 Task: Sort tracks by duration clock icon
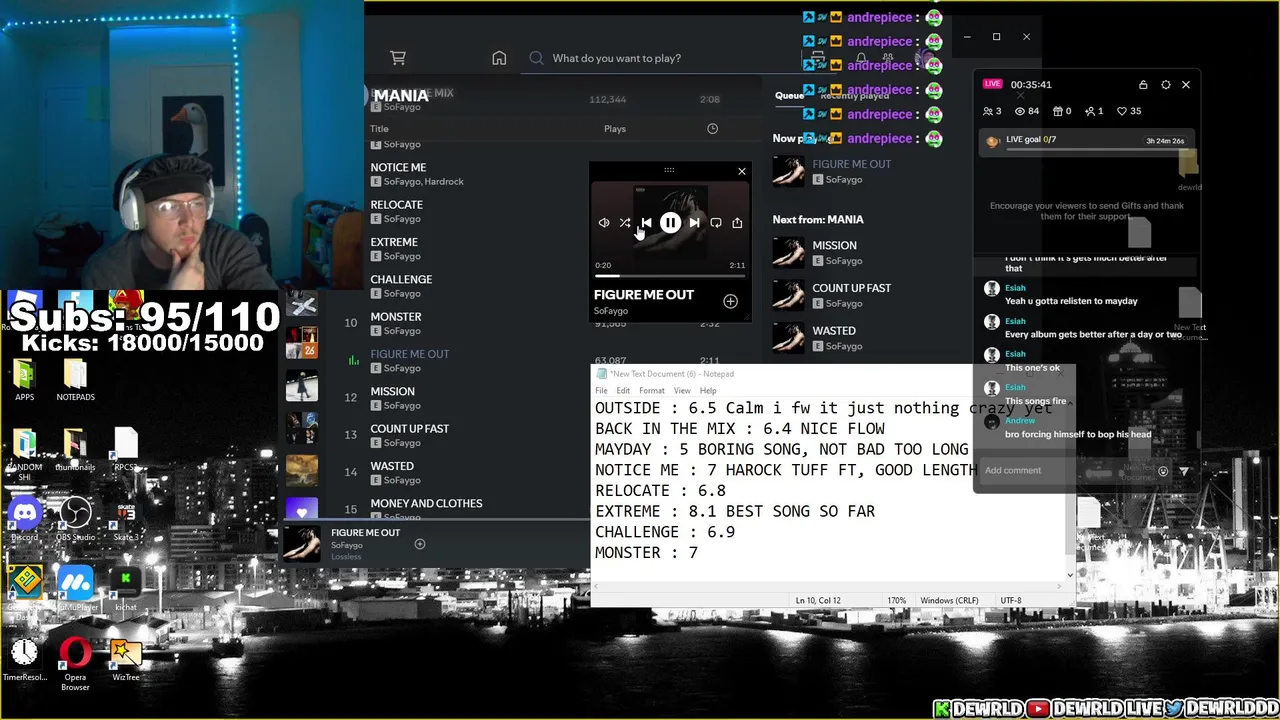[712, 129]
